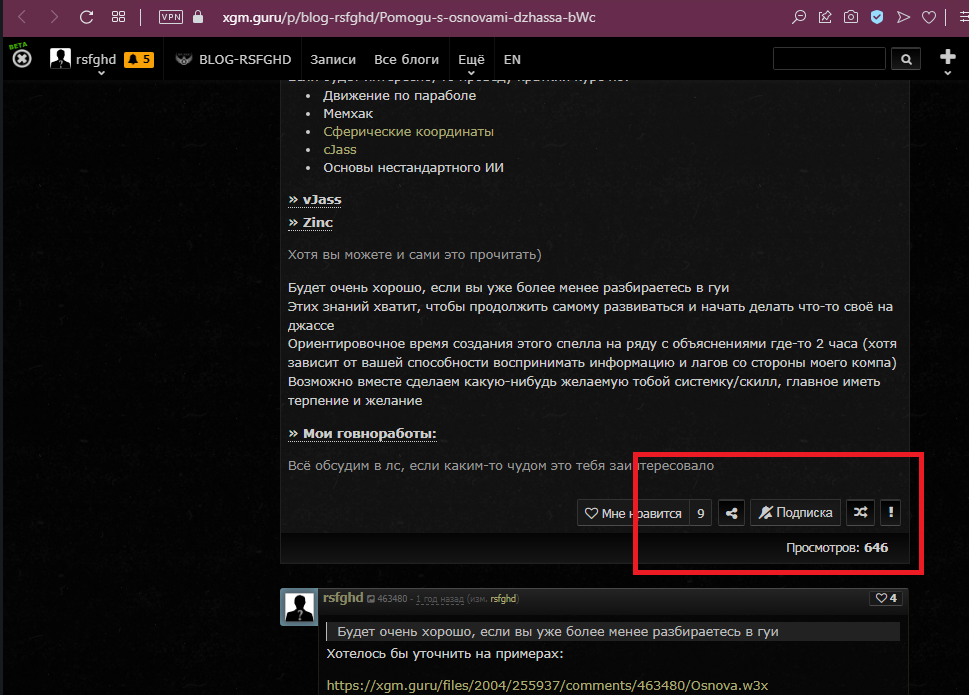Switch language with the EN item
The image size is (969, 695).
pos(512,59)
